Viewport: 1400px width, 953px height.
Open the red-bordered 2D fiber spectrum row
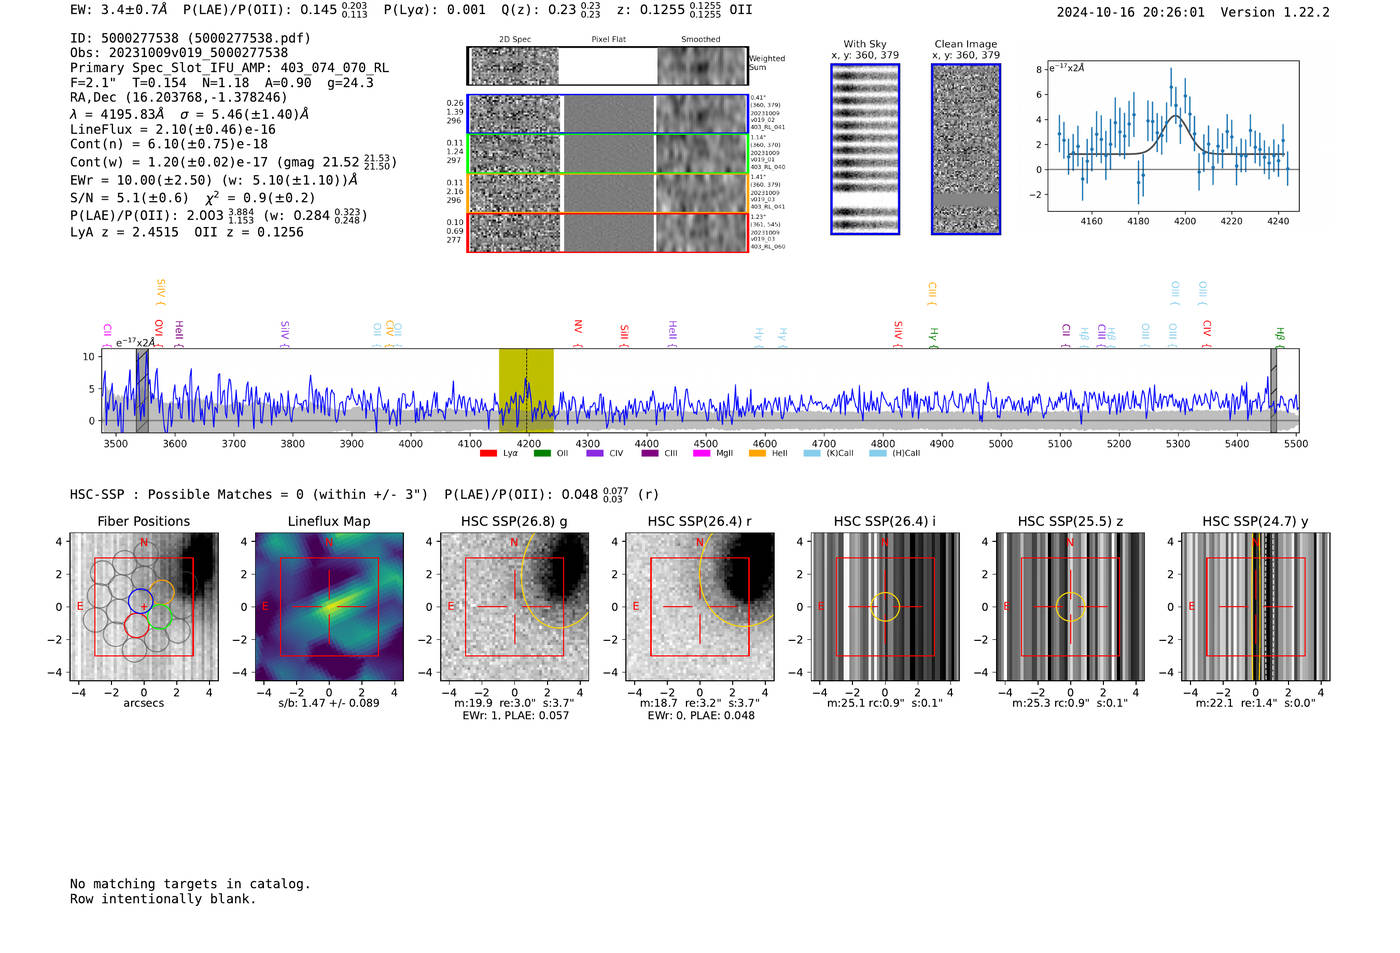tap(607, 232)
